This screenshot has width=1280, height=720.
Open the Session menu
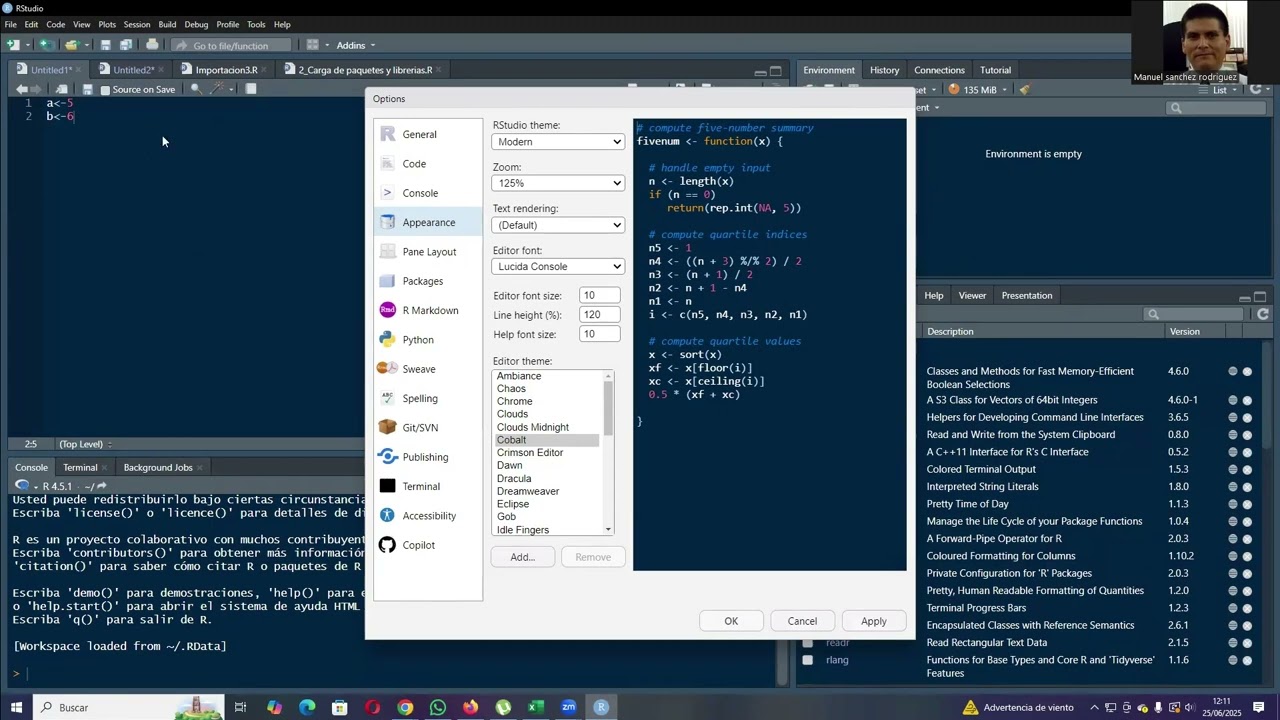tap(137, 24)
